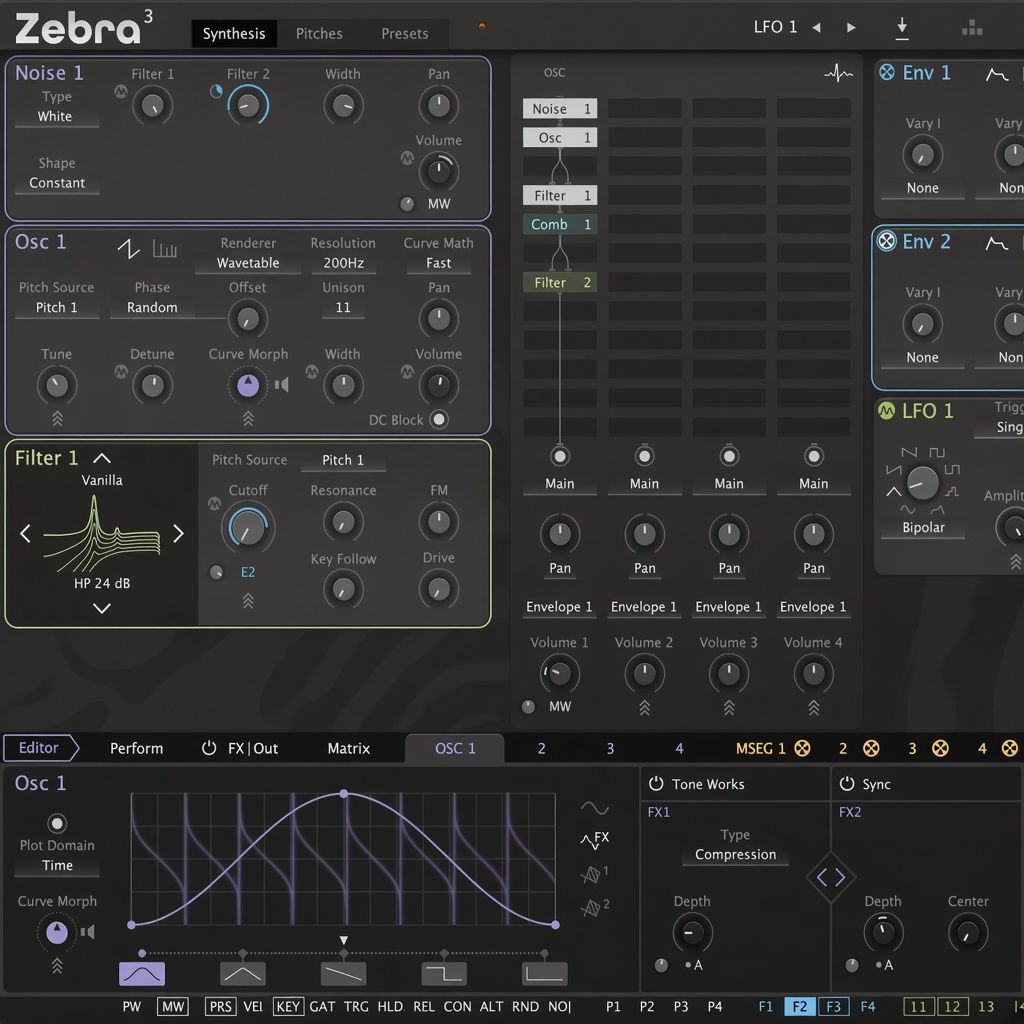
Task: Click the next preset arrow beside LFO 1
Action: 851,27
